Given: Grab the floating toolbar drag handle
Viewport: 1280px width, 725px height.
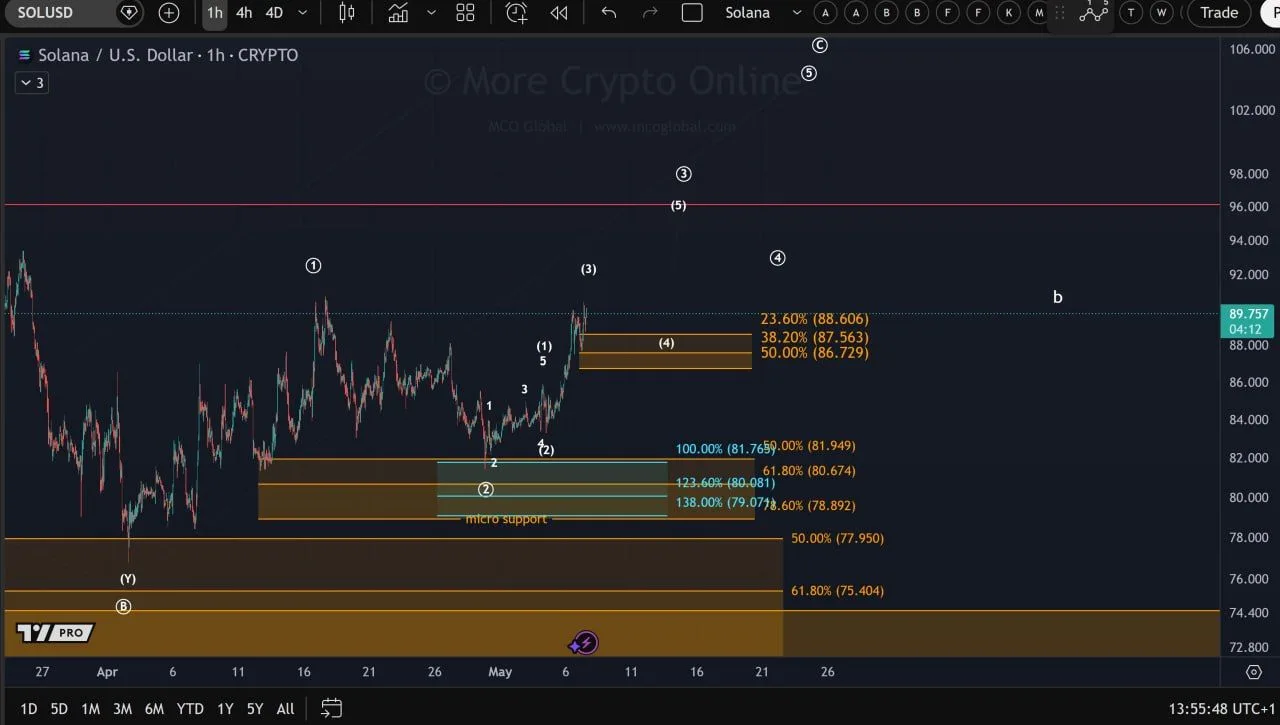Looking at the screenshot, I should pyautogui.click(x=1059, y=13).
